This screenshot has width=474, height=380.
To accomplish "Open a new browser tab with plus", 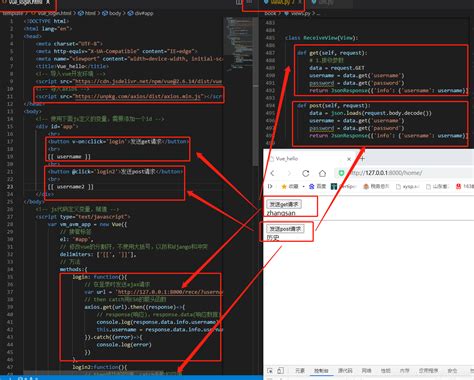I will click(x=362, y=159).
